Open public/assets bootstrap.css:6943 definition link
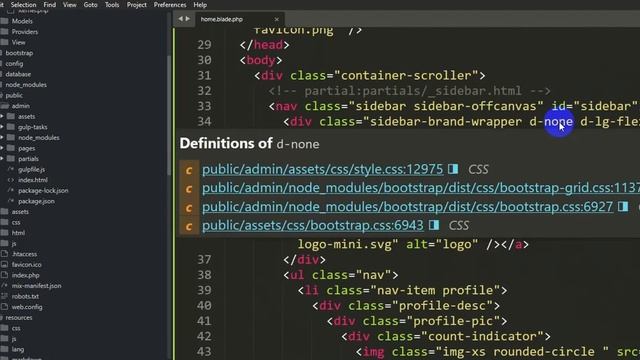Screen dimensions: 640x360 pyautogui.click(x=313, y=226)
